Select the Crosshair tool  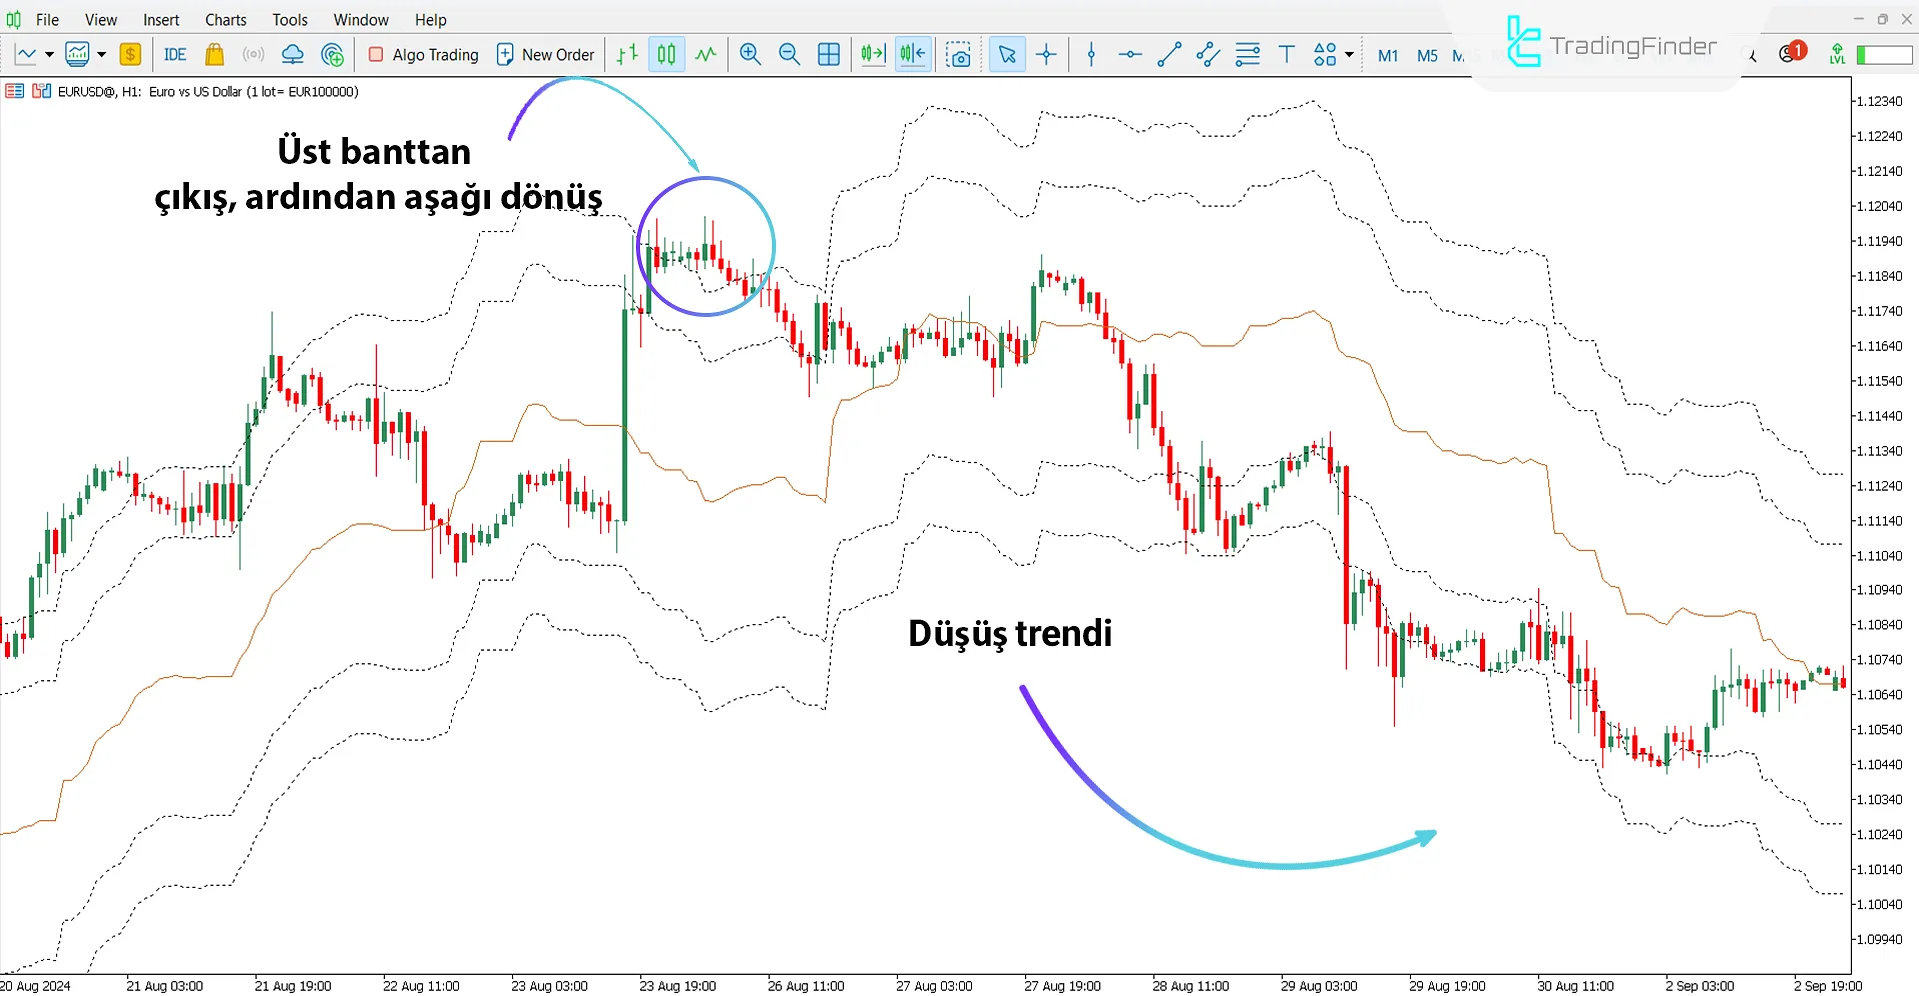coord(1047,55)
